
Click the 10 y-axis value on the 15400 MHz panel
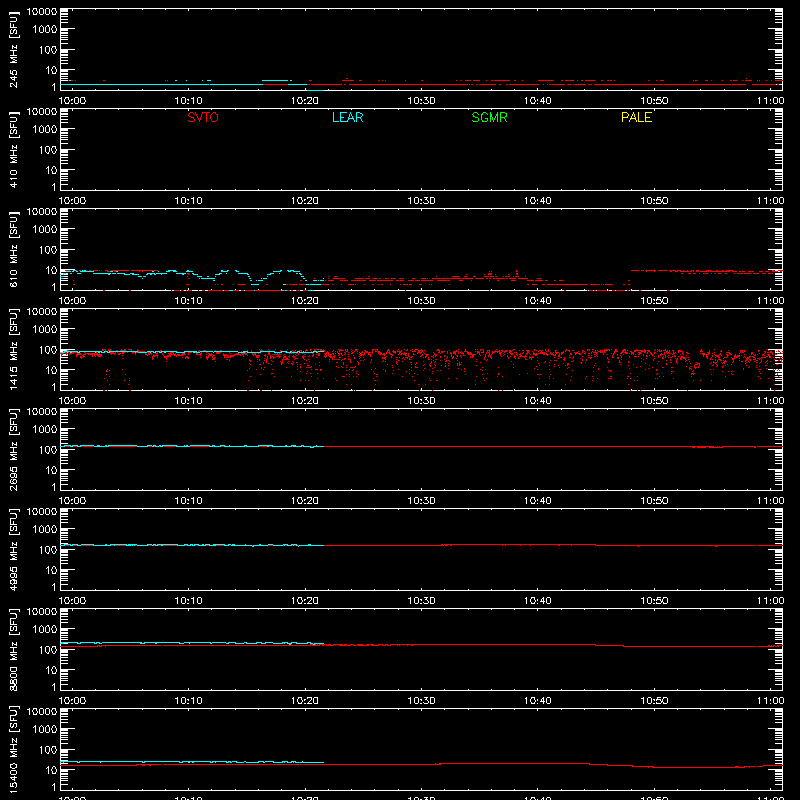pos(51,770)
